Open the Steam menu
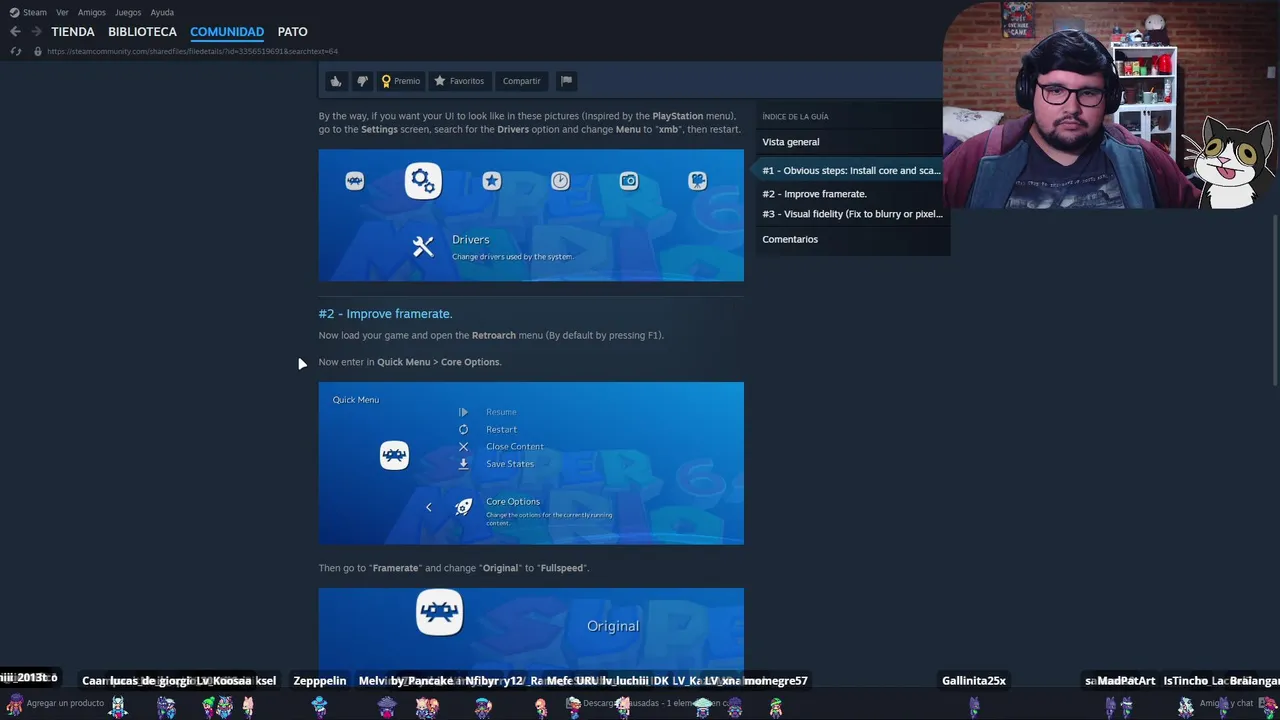Viewport: 1280px width, 720px height. pyautogui.click(x=35, y=12)
